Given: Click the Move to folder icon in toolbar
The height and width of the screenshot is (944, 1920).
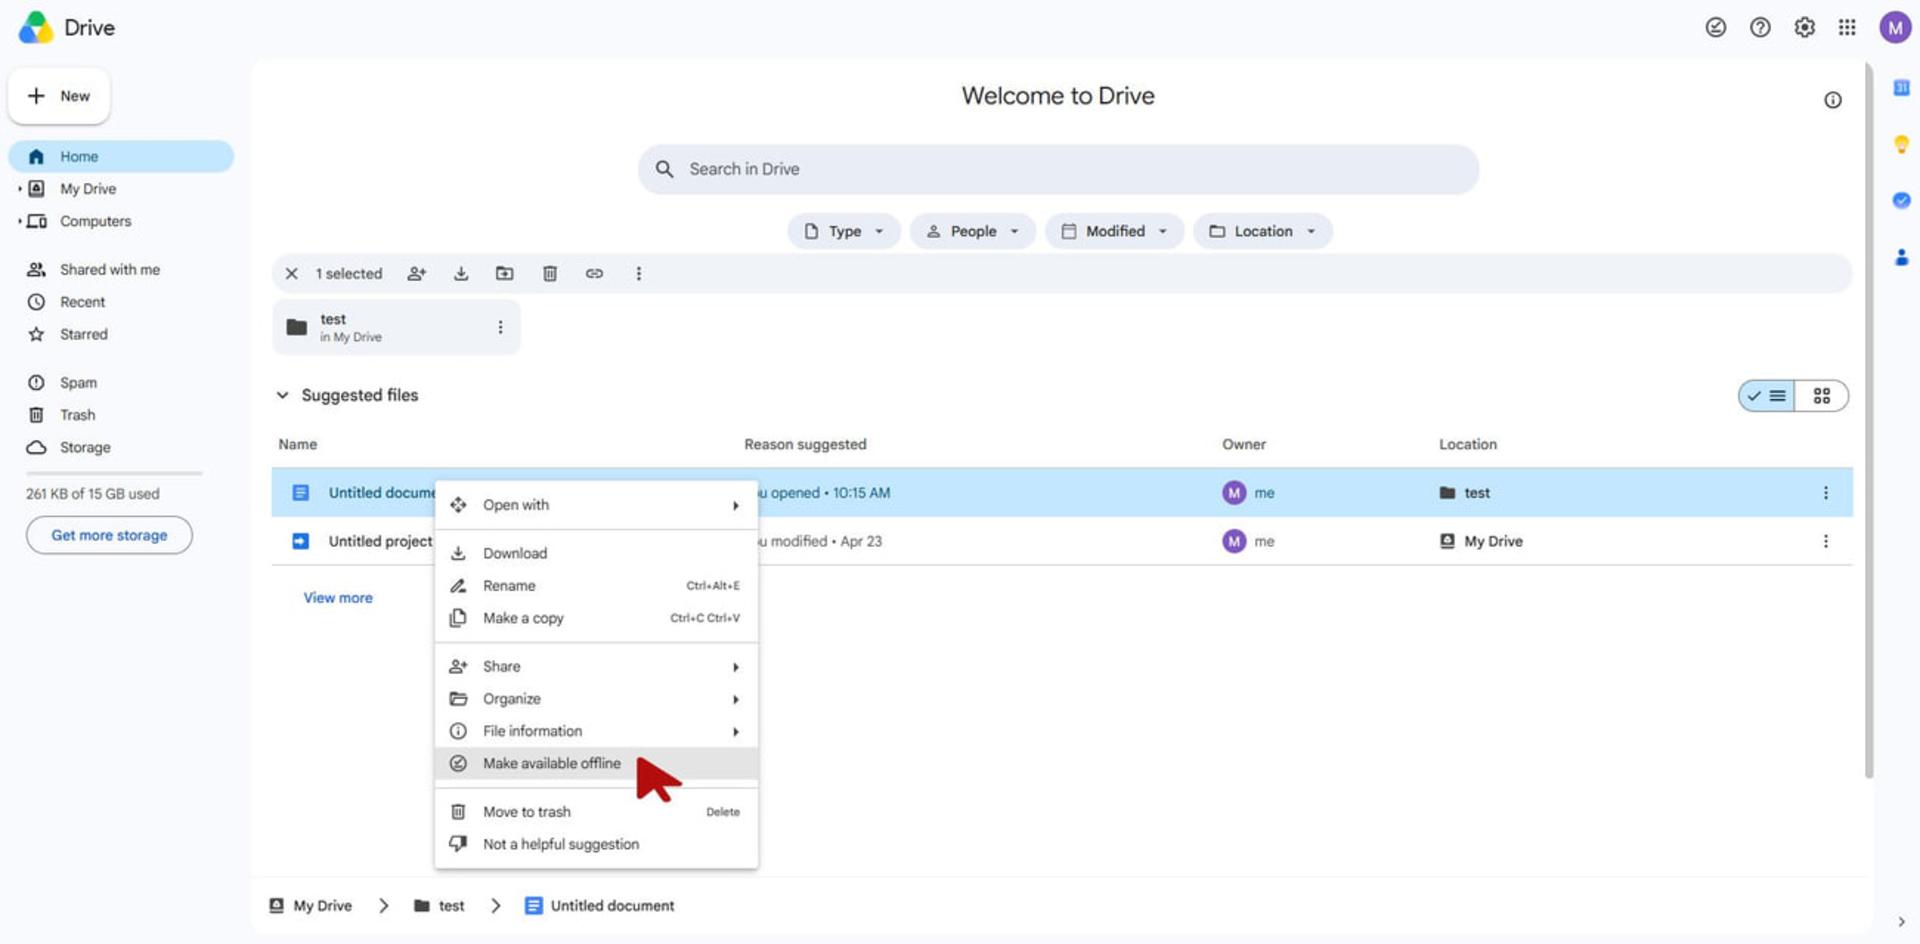Looking at the screenshot, I should point(505,274).
